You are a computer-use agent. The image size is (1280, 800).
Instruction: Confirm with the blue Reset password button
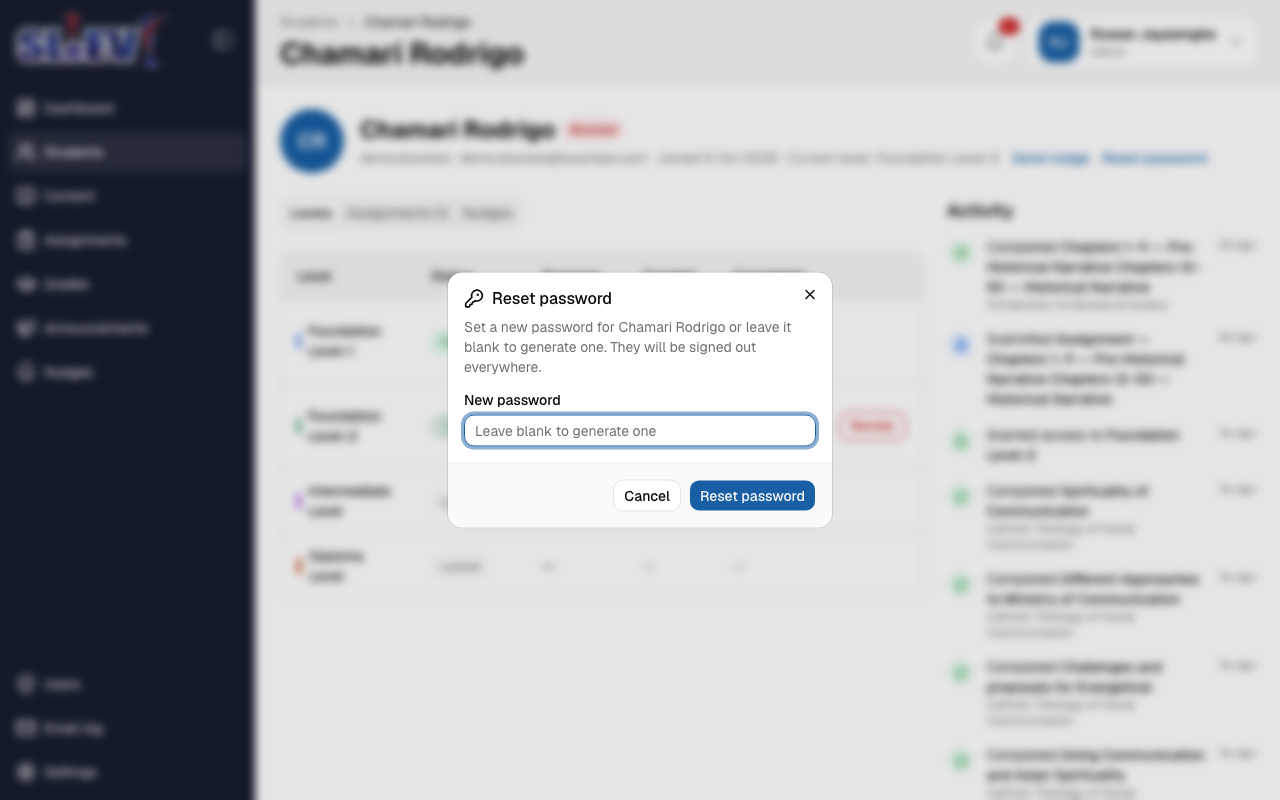[x=752, y=496]
